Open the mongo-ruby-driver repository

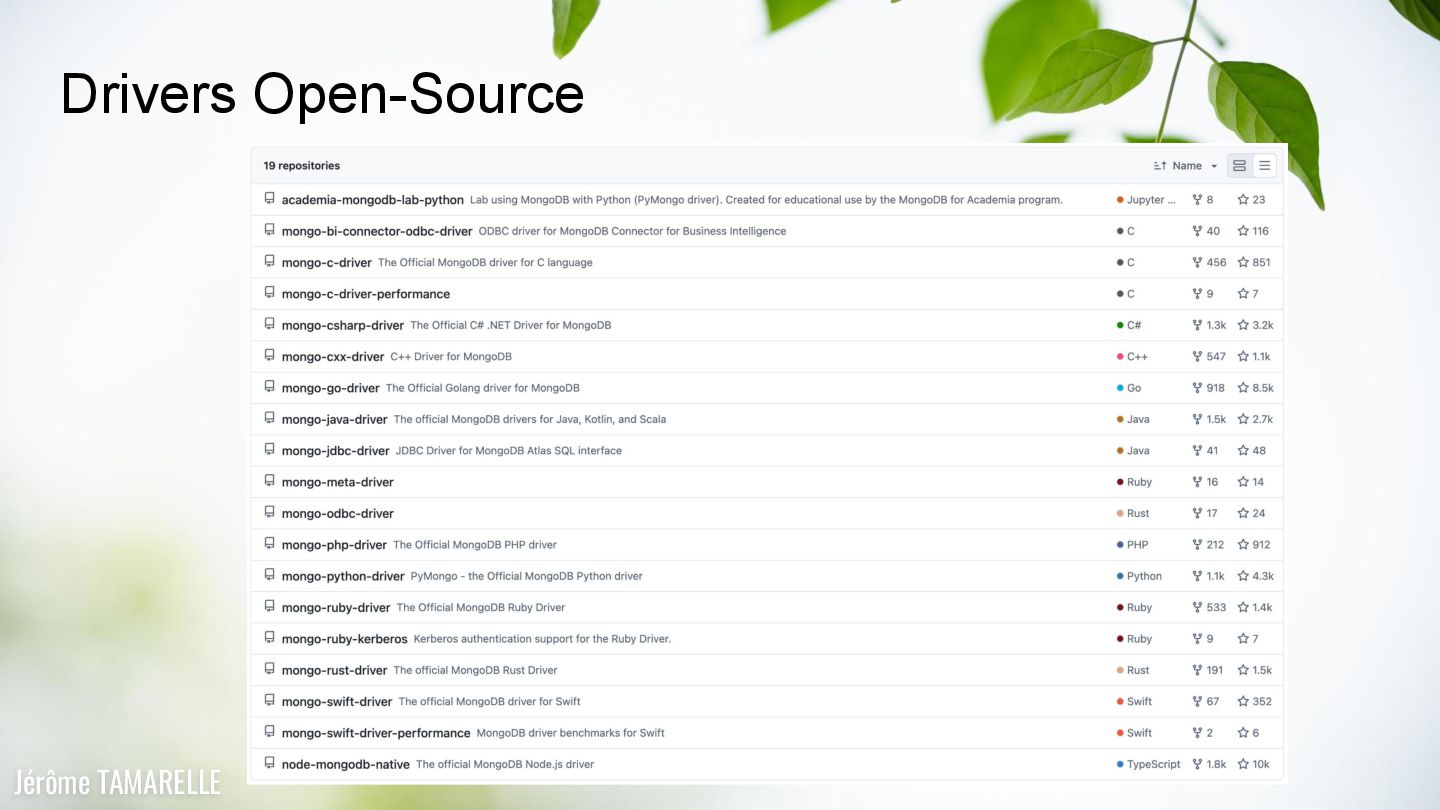336,608
